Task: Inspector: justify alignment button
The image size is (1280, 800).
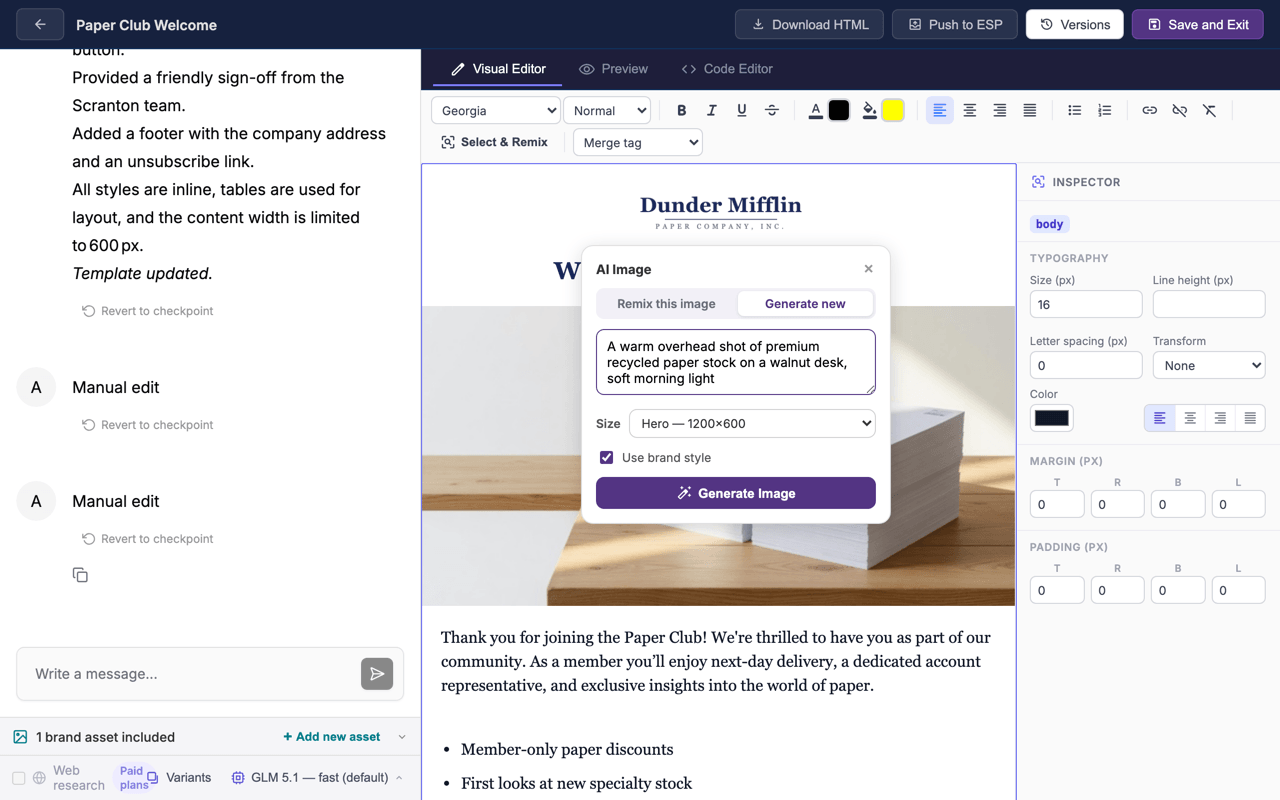Action: pos(1250,418)
